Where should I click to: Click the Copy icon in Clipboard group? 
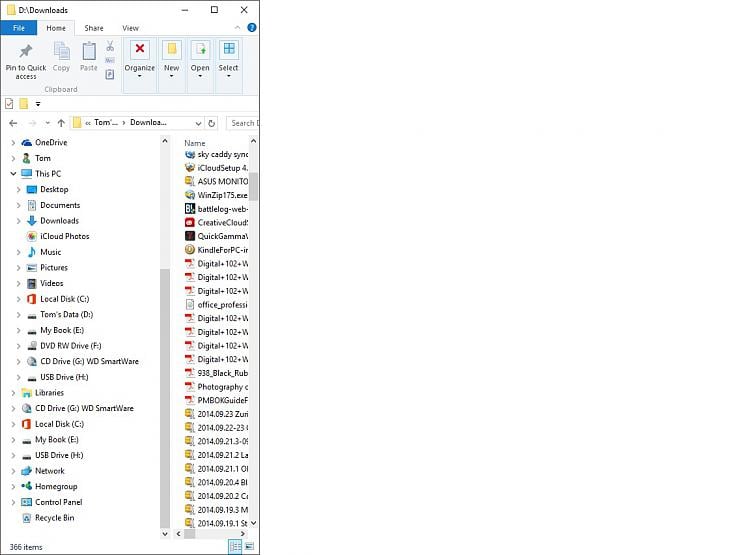coord(61,51)
